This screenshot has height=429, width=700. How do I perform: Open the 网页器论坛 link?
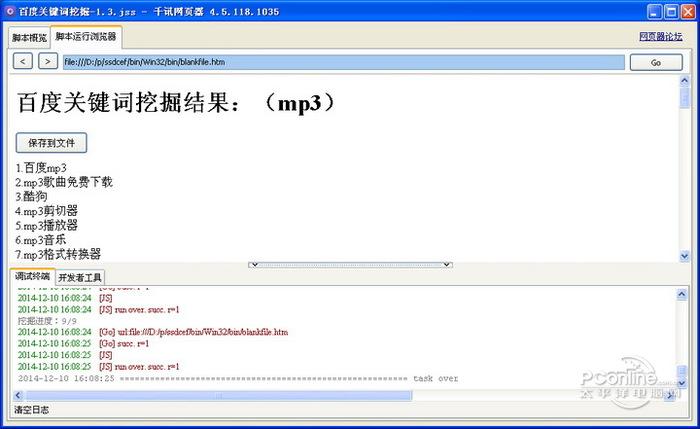[x=660, y=37]
